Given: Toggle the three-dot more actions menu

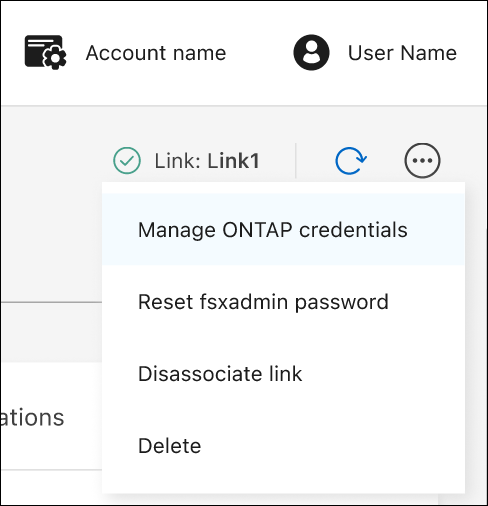Looking at the screenshot, I should pyautogui.click(x=422, y=161).
